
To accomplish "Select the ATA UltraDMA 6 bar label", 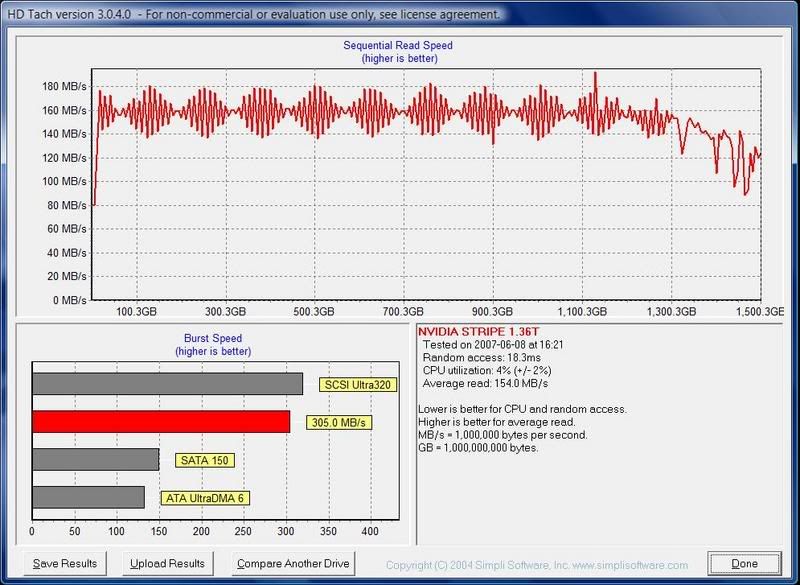I will click(205, 498).
